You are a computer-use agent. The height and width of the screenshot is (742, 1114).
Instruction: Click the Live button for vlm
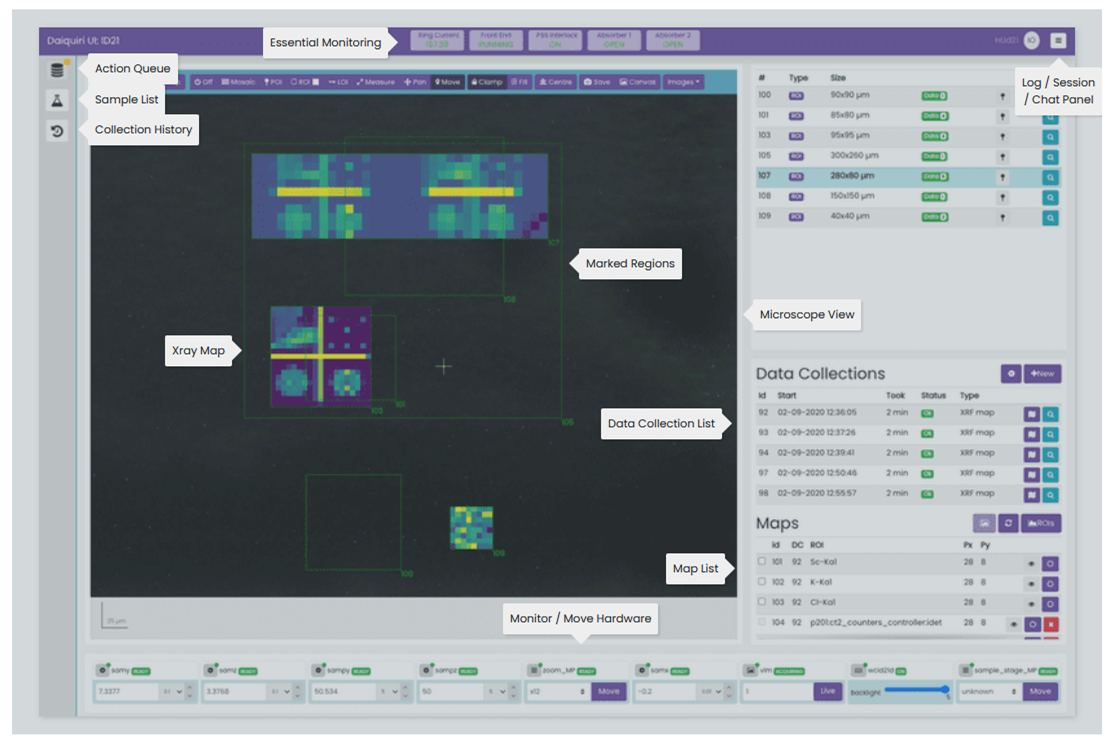tap(828, 692)
